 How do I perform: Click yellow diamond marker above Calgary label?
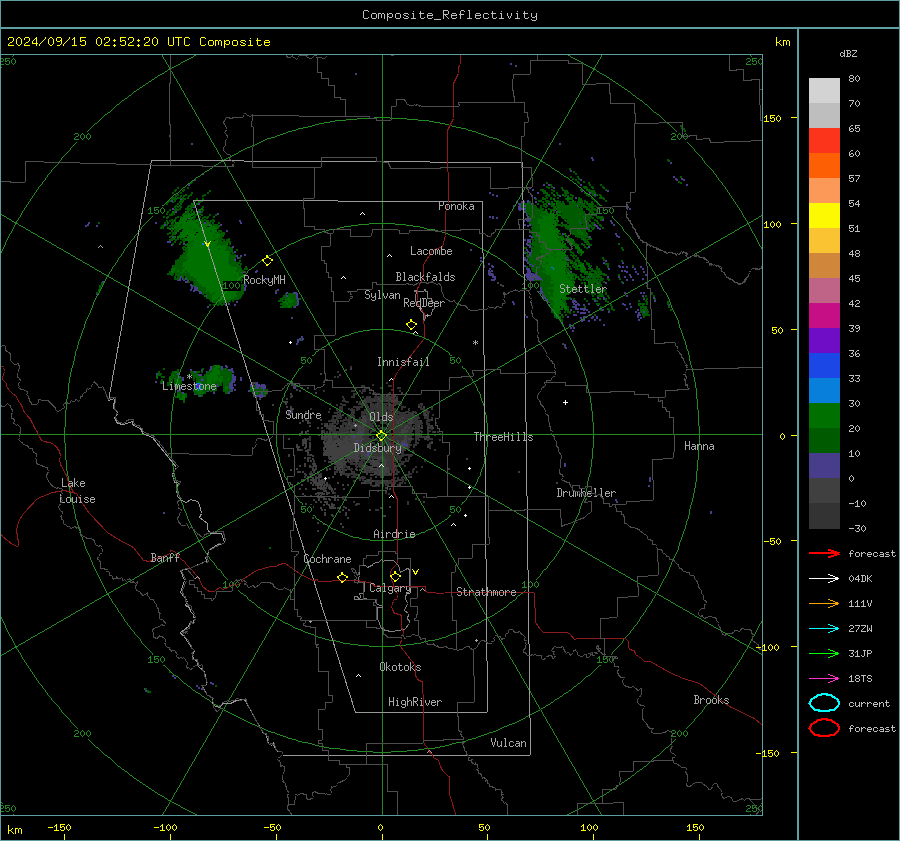[395, 576]
